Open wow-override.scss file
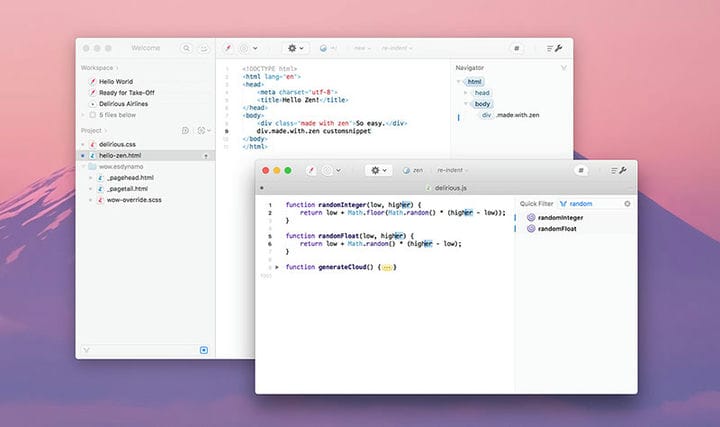Image resolution: width=720 pixels, height=427 pixels. point(134,200)
